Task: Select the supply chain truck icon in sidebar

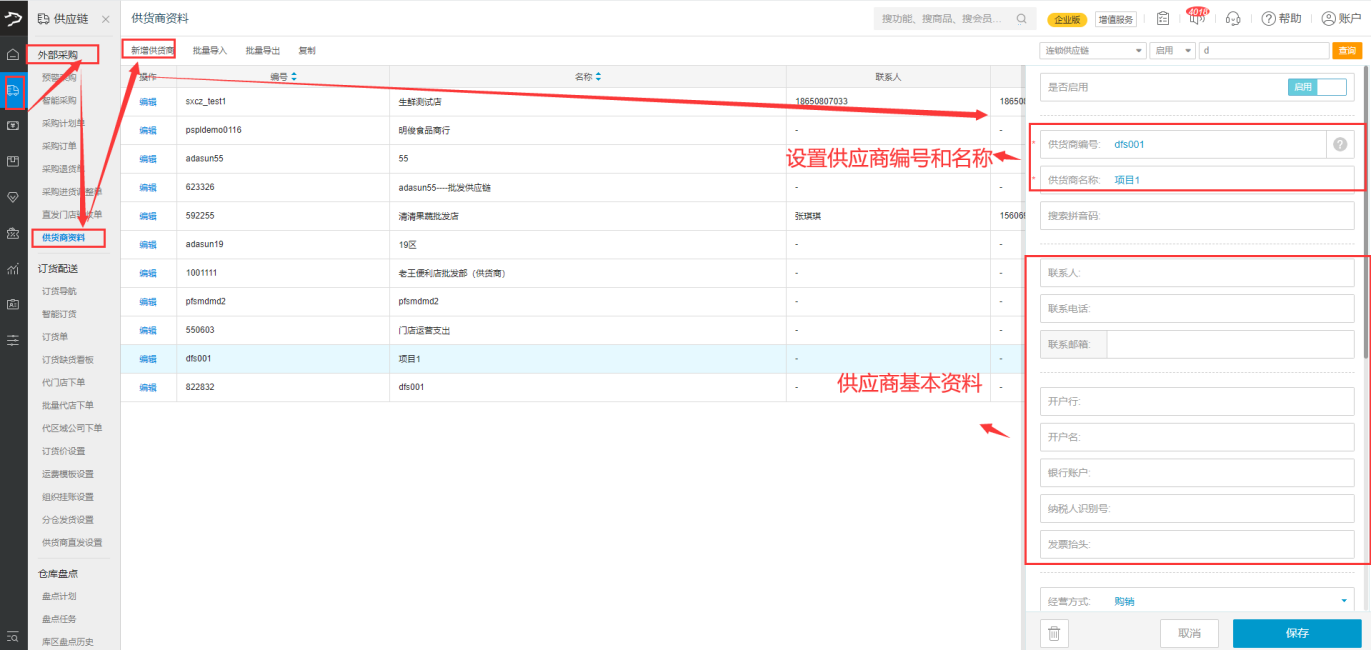Action: point(13,90)
